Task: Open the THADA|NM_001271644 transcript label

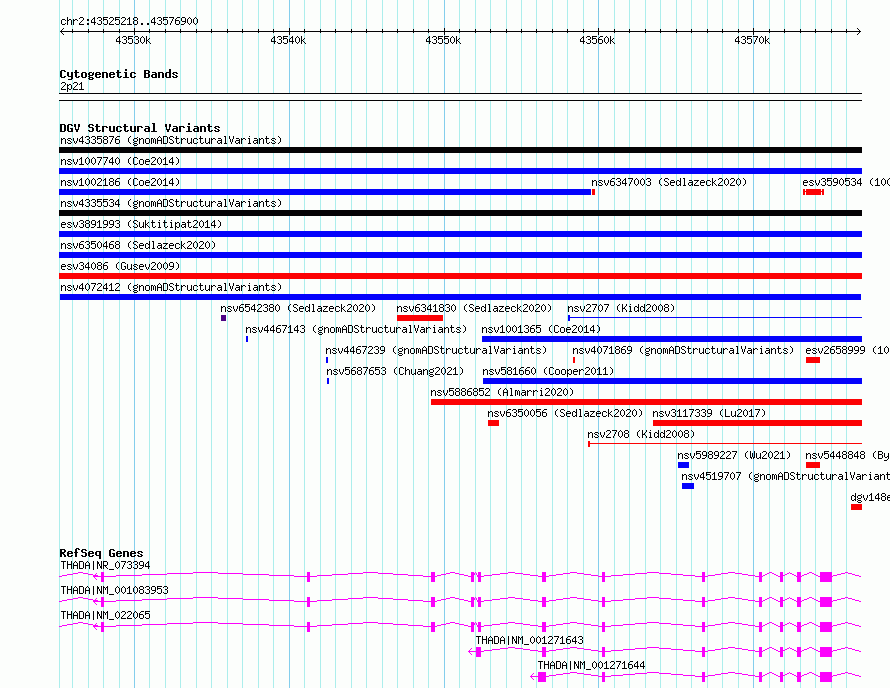Action: click(x=591, y=665)
